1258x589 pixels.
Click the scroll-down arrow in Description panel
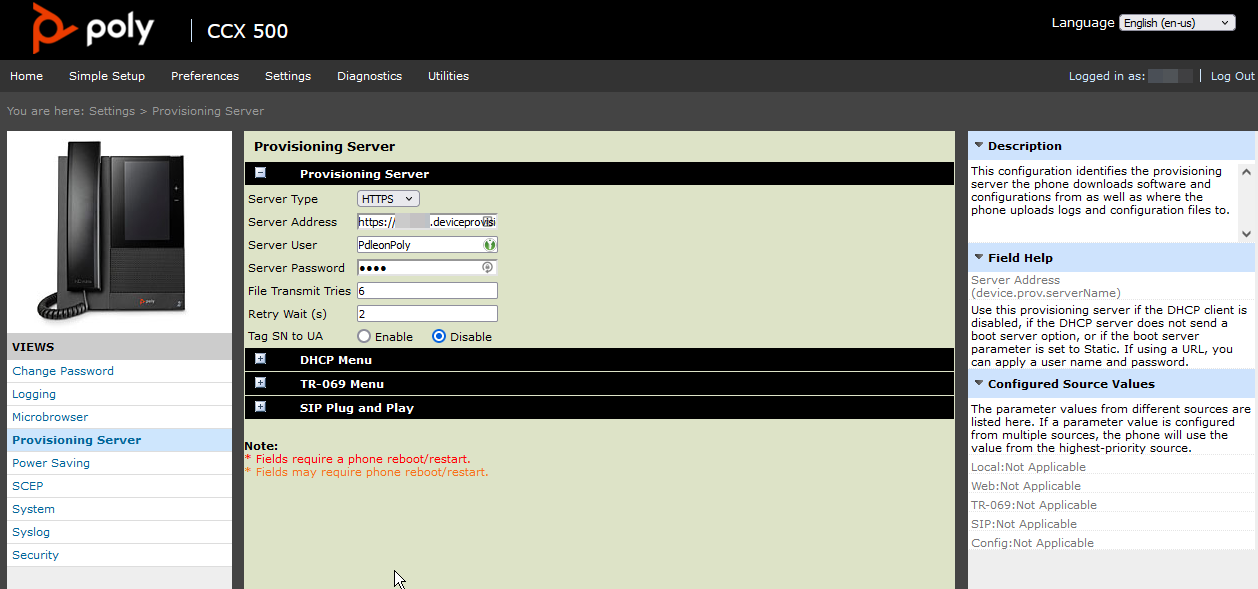(x=1247, y=232)
